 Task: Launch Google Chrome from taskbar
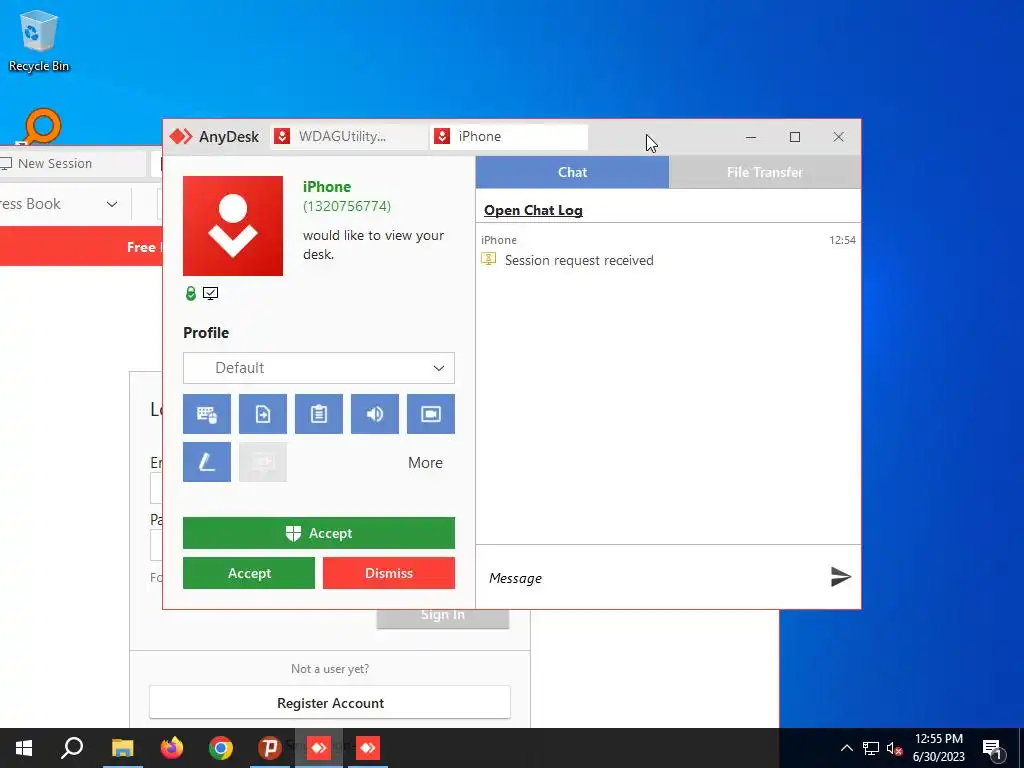221,748
